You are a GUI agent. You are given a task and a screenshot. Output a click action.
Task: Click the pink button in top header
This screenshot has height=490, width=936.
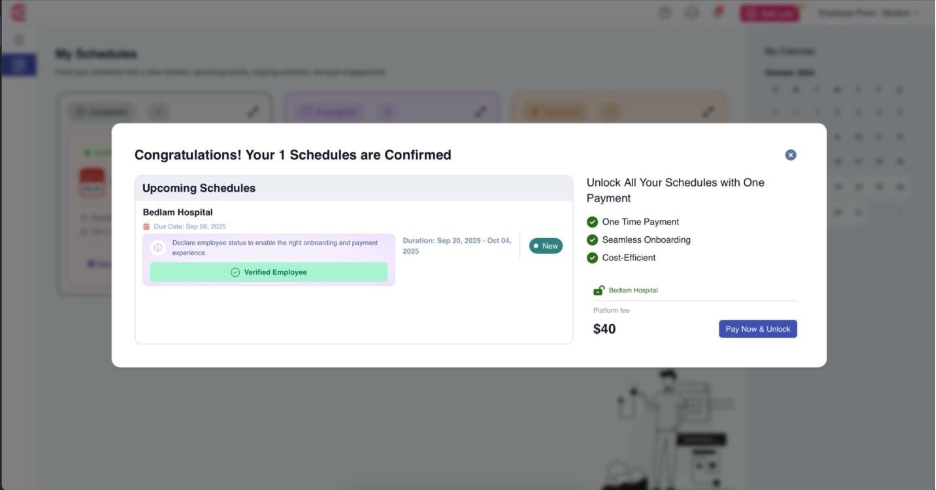(769, 13)
